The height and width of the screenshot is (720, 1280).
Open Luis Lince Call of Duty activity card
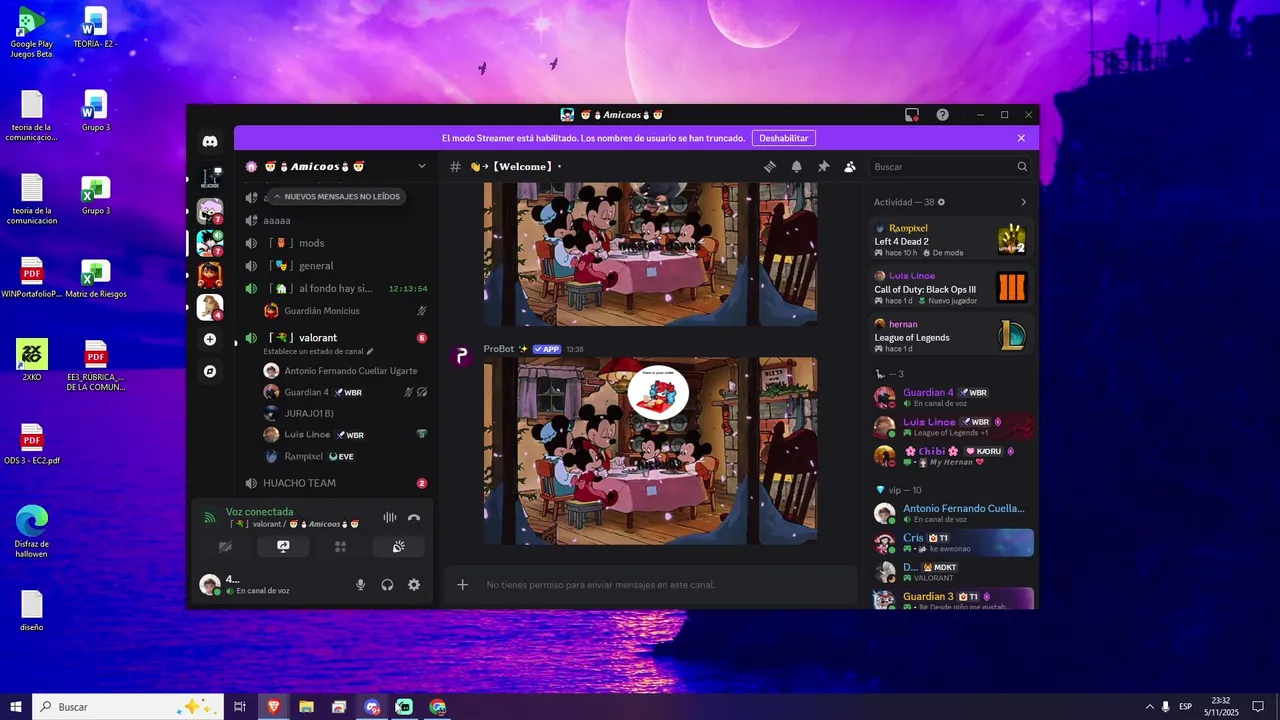click(x=950, y=288)
